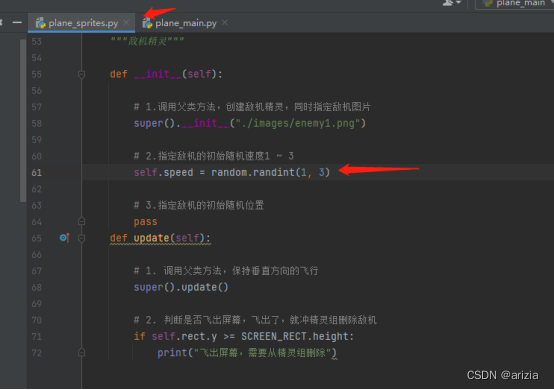Click the comment at line 70 about 判断是否飞出屏幕
The height and width of the screenshot is (390, 554).
255,320
